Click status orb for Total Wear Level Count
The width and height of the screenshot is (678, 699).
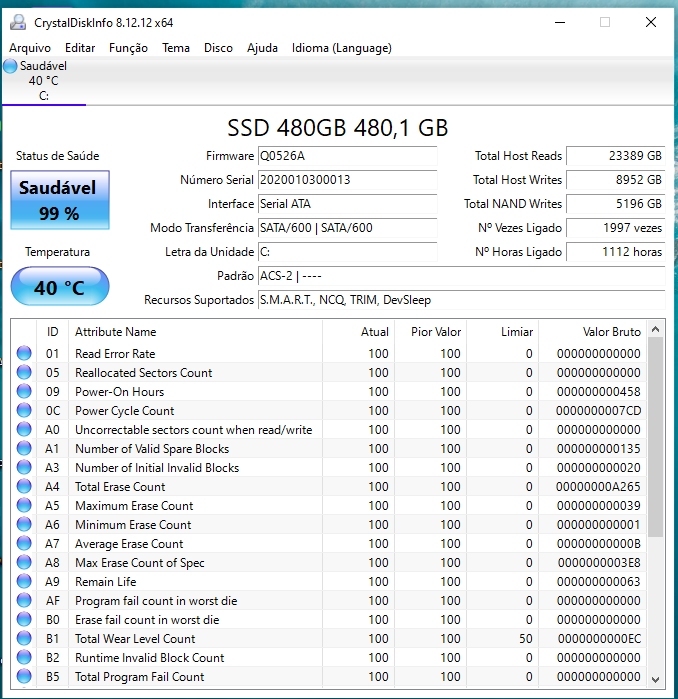(24, 638)
